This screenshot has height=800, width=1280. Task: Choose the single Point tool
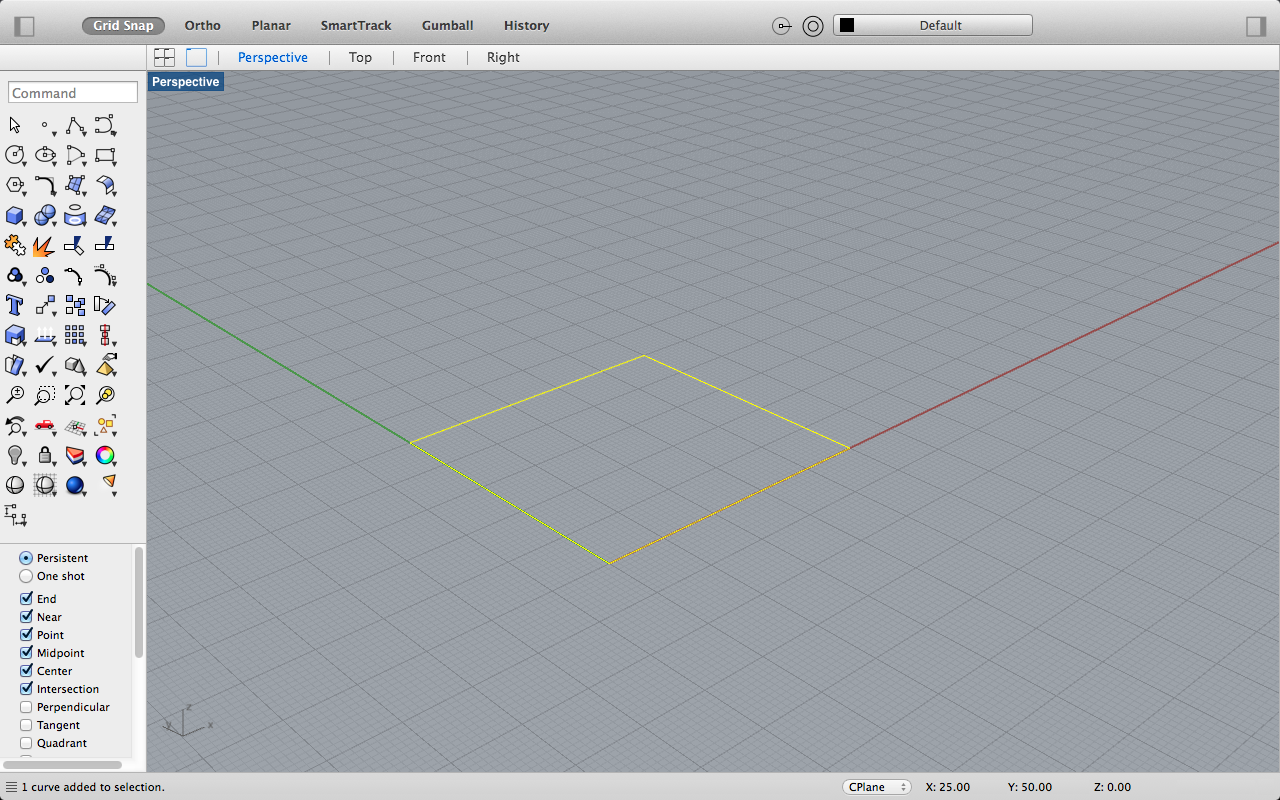(x=45, y=125)
